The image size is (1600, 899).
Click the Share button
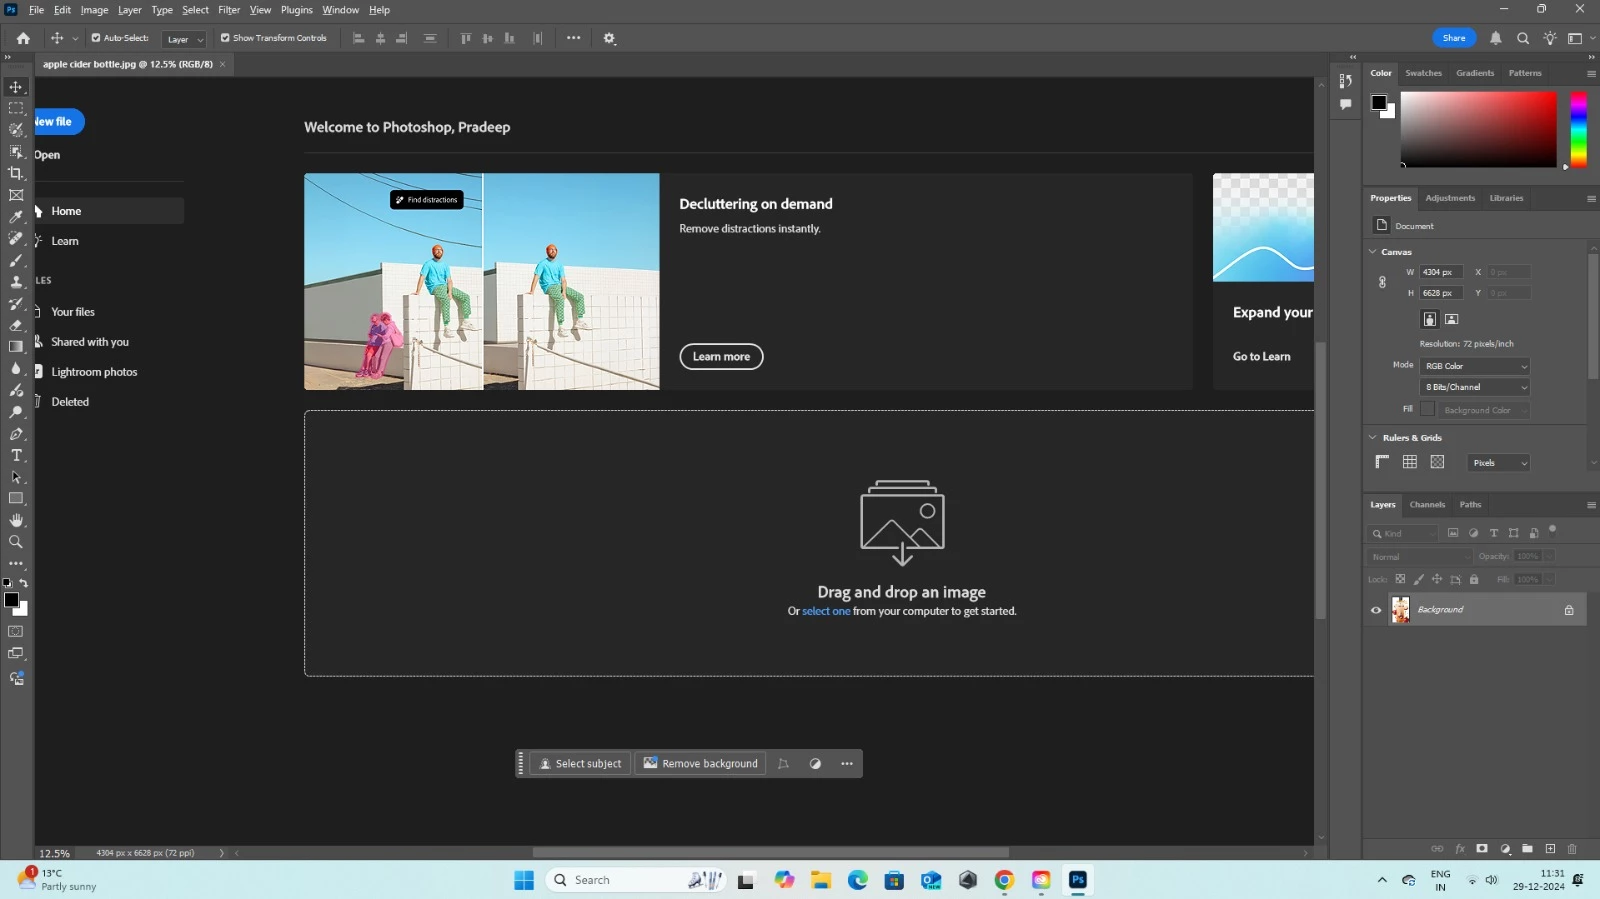coord(1454,38)
